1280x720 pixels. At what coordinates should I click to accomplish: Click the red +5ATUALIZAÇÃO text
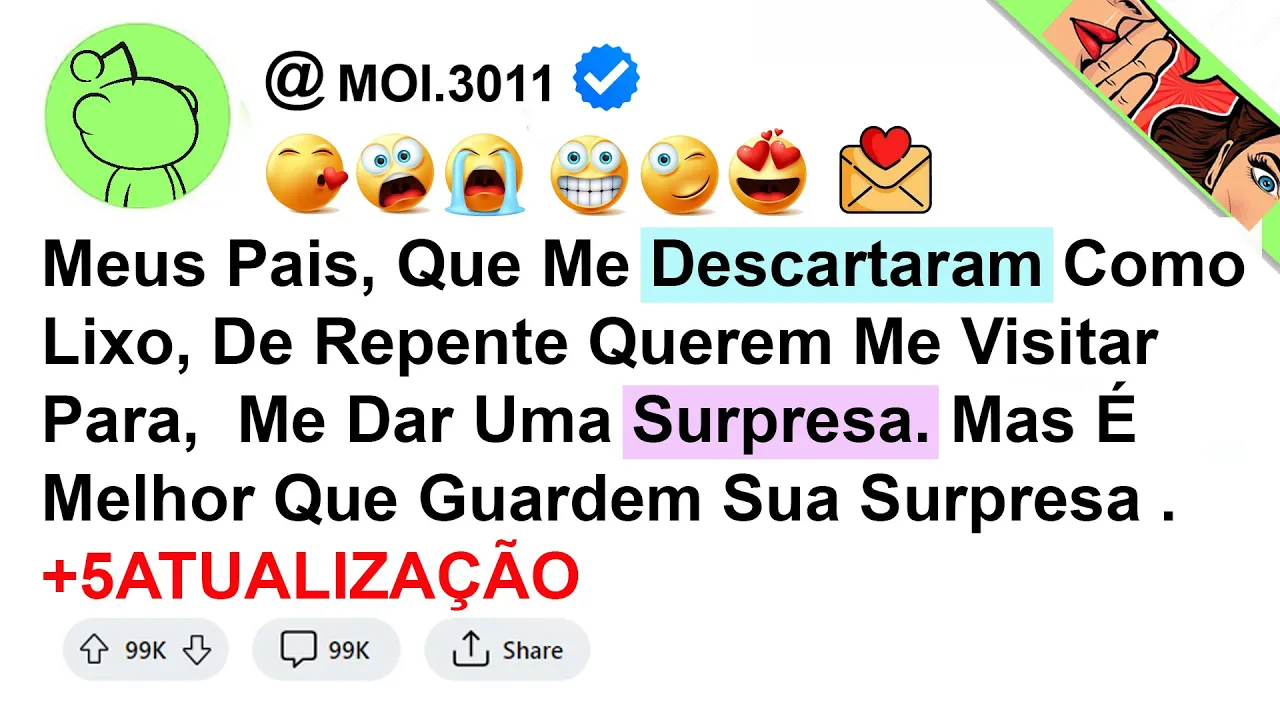(311, 578)
